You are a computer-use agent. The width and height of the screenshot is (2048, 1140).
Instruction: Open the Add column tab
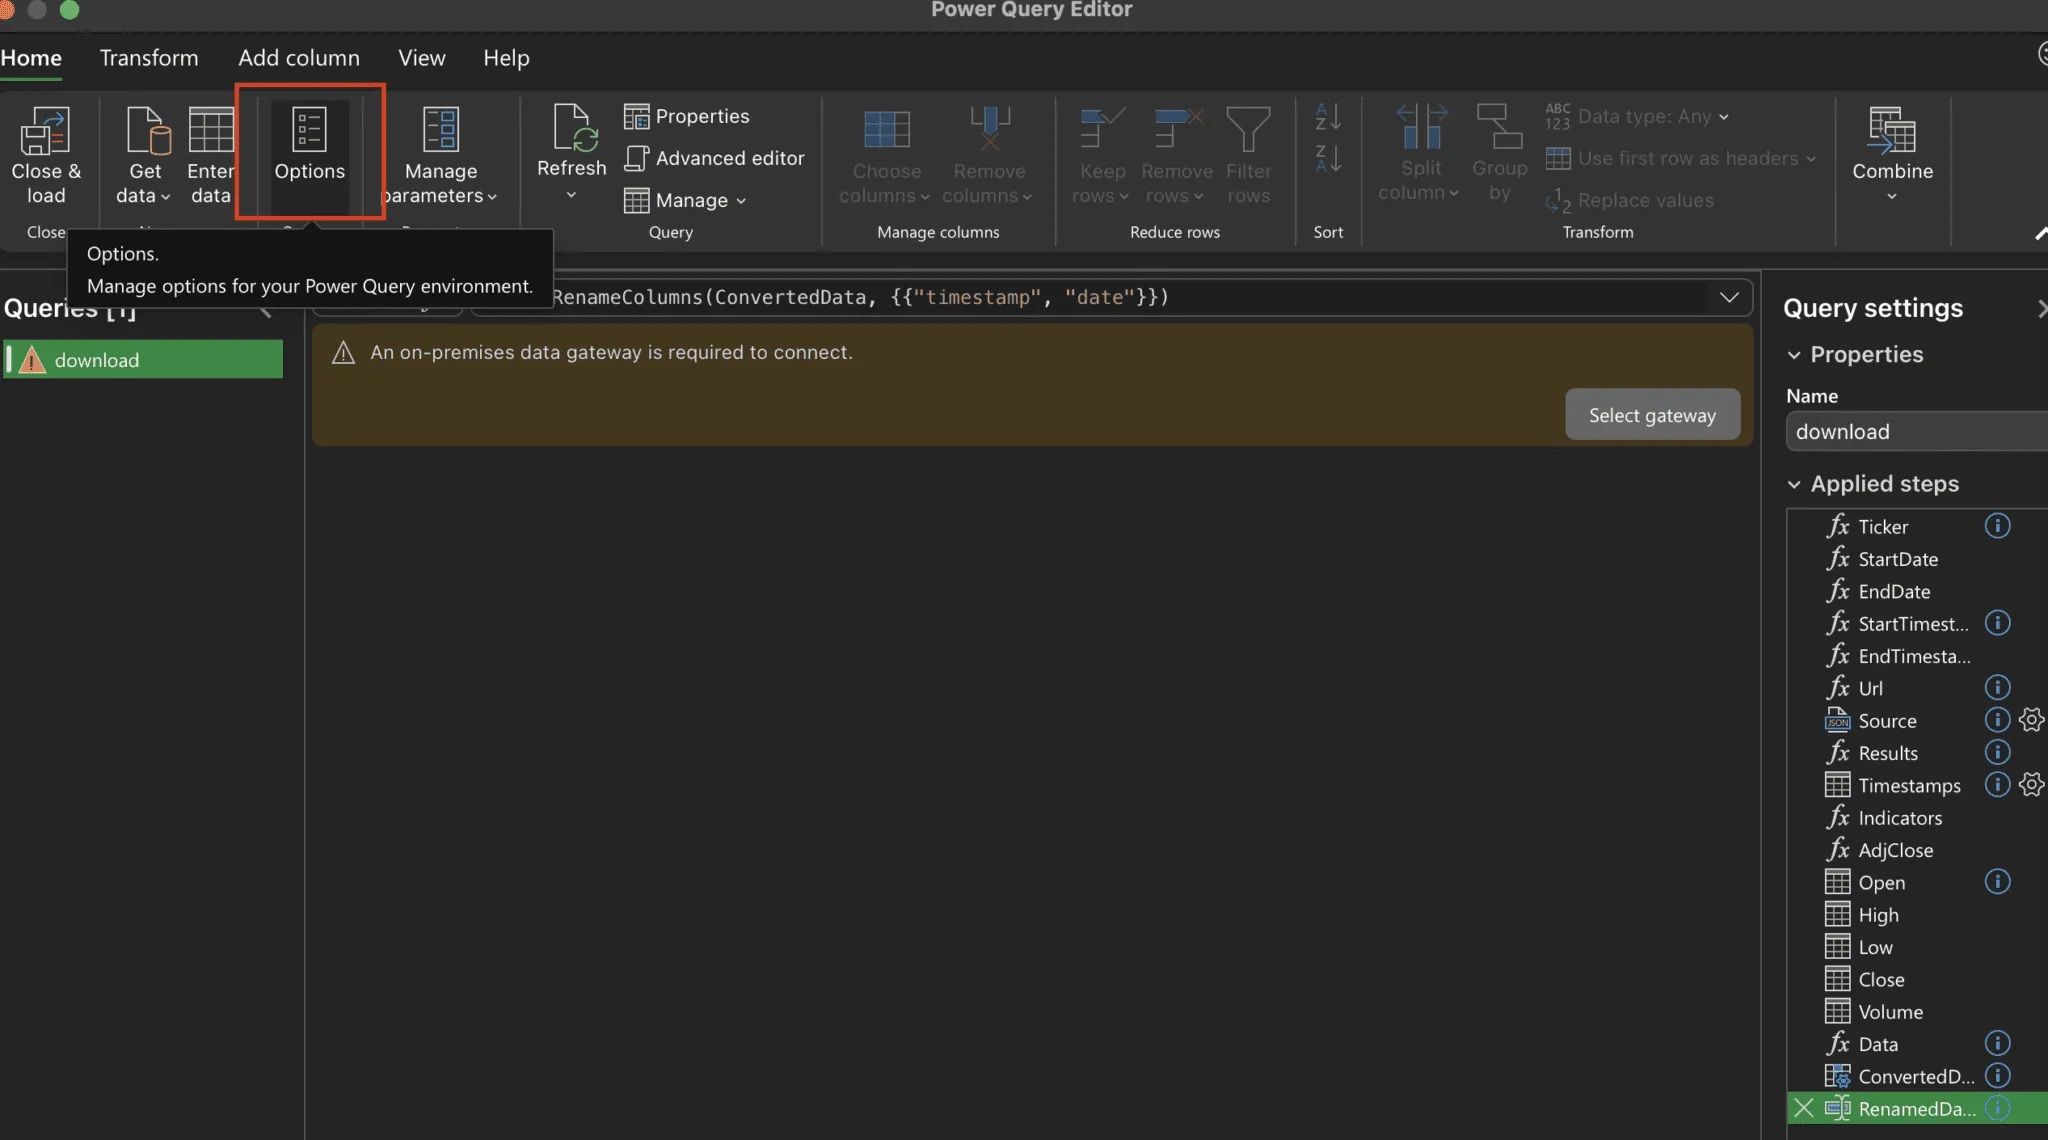pos(298,58)
